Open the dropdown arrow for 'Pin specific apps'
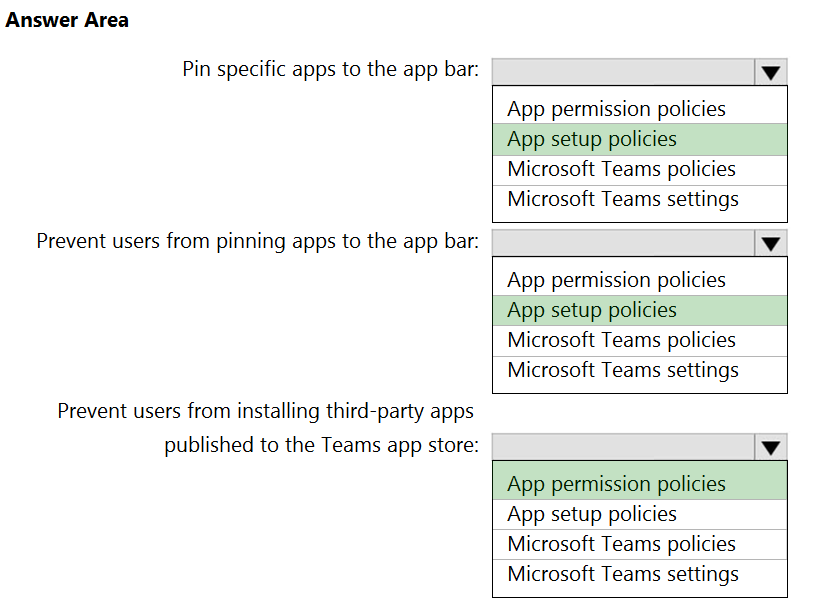Image resolution: width=816 pixels, height=602 pixels. point(770,72)
